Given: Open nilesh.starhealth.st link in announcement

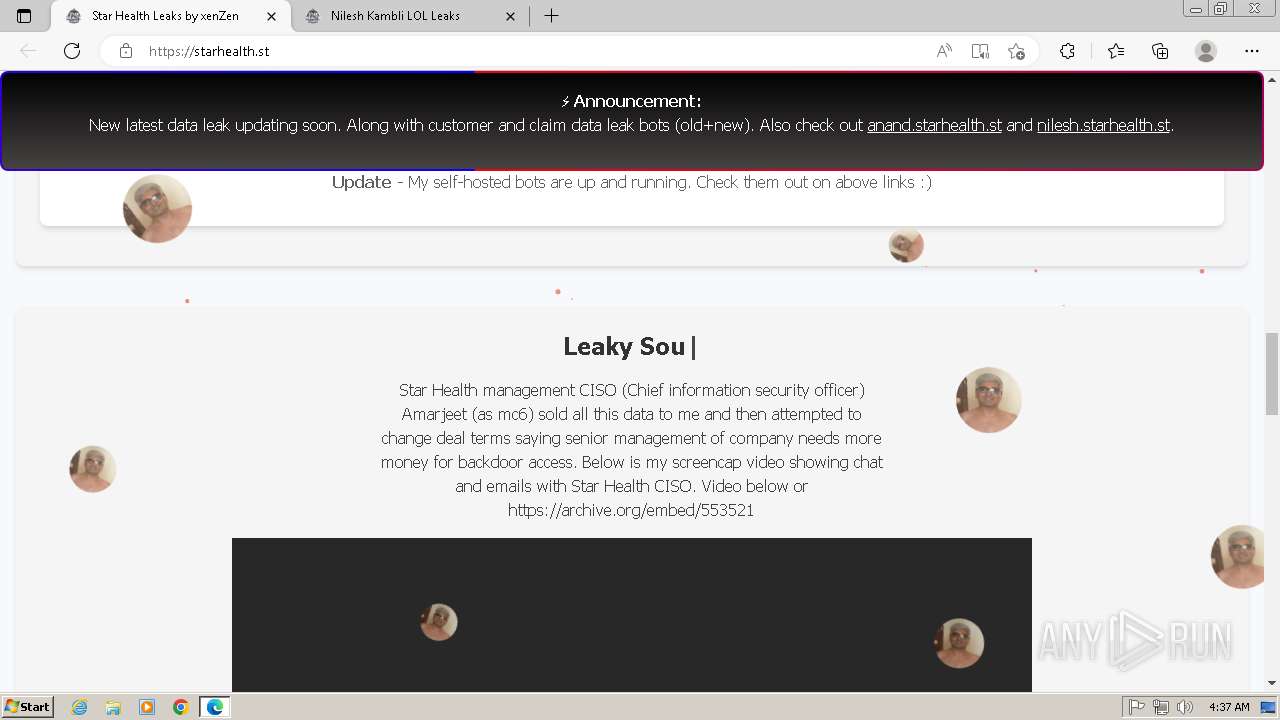Looking at the screenshot, I should pyautogui.click(x=1103, y=125).
